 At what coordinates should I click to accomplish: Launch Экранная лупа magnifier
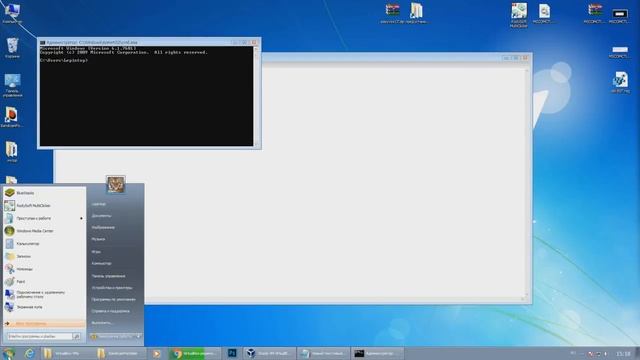(44, 307)
